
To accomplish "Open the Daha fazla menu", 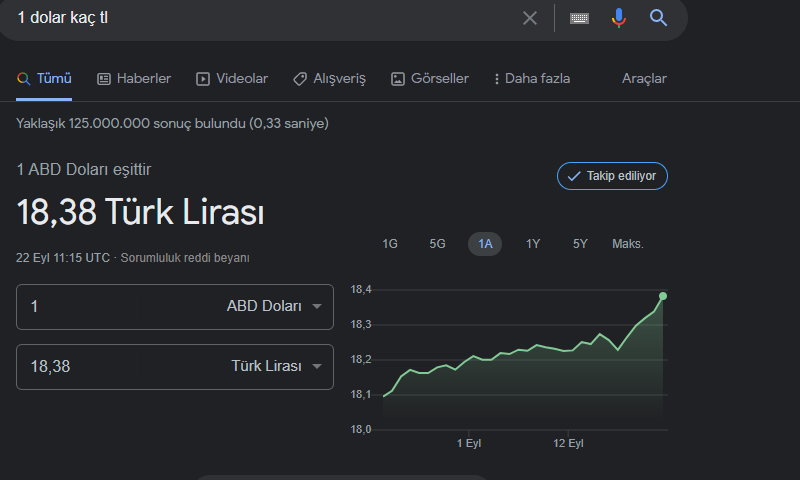I will [x=532, y=79].
